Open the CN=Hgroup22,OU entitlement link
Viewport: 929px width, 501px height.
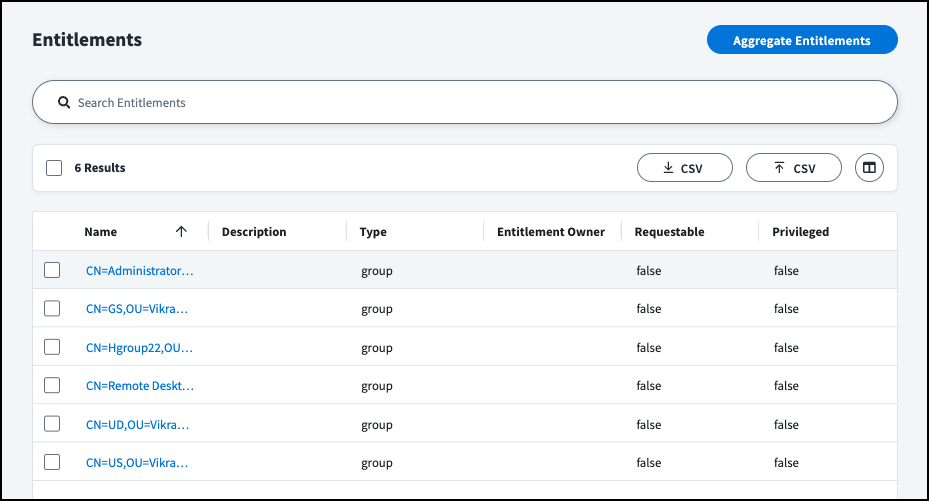[x=139, y=348]
